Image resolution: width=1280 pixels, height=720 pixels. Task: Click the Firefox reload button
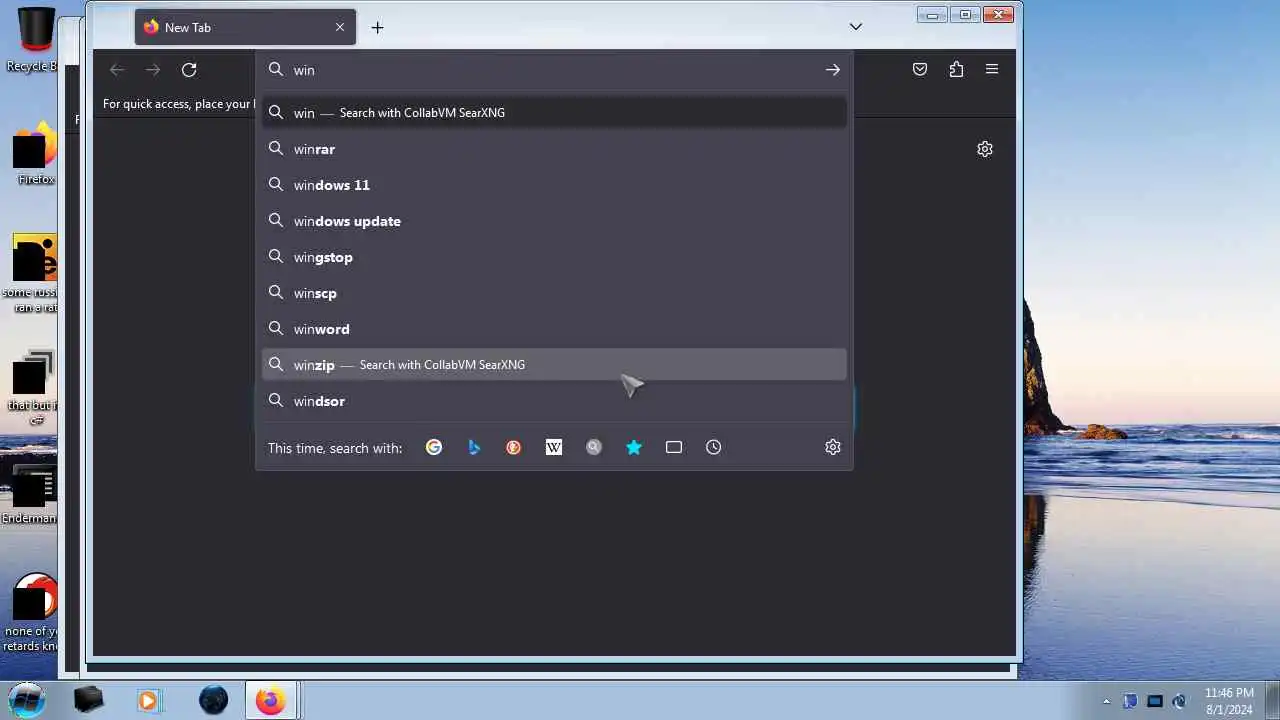point(189,70)
